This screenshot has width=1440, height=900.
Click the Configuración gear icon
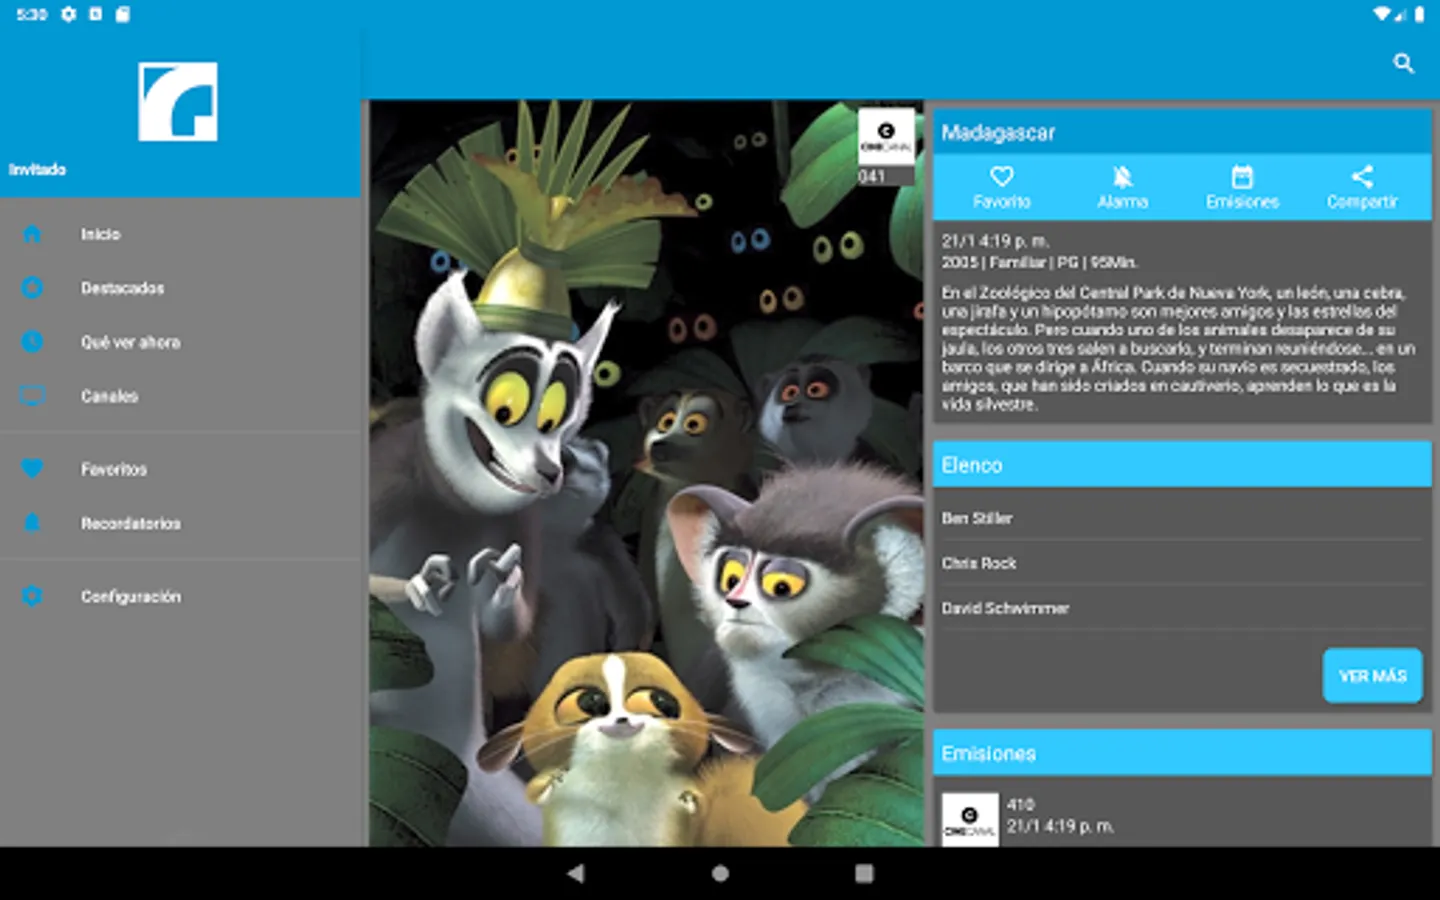(32, 596)
